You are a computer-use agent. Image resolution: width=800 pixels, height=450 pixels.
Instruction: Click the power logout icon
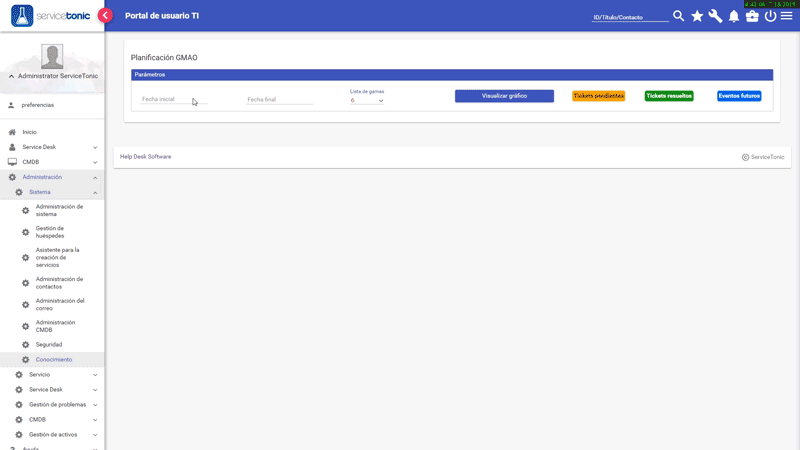tap(770, 16)
